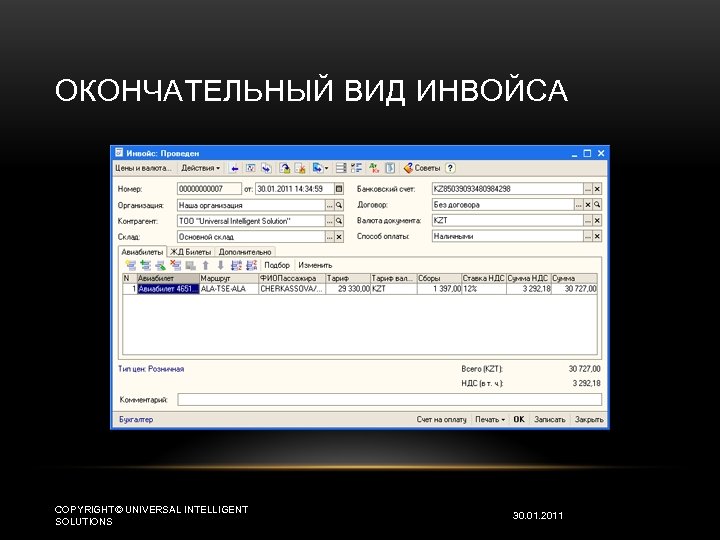Open calendar picker next to date field
The height and width of the screenshot is (540, 720).
click(339, 189)
